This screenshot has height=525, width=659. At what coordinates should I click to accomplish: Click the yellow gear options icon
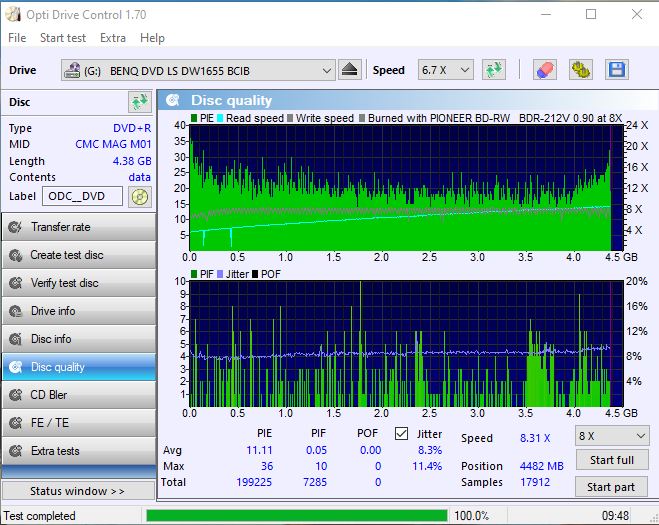click(x=581, y=70)
